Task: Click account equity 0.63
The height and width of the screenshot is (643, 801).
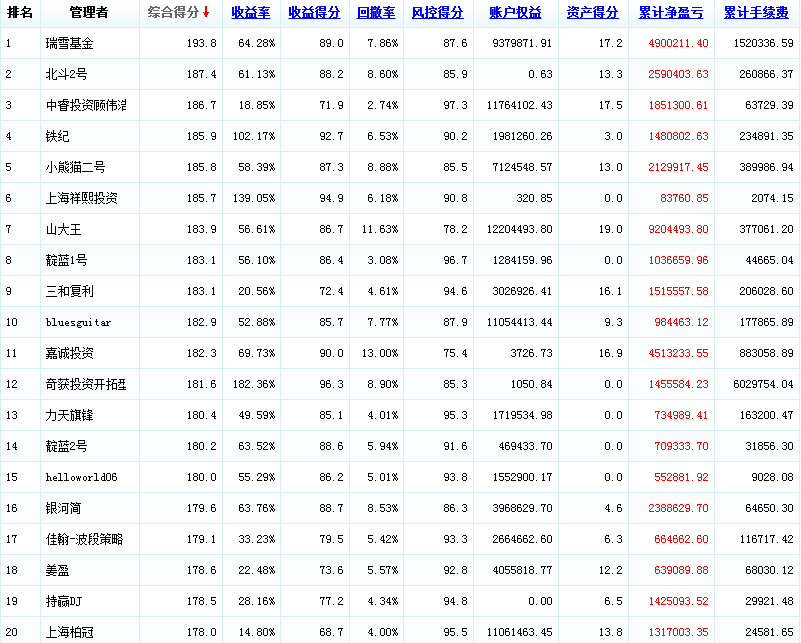Action: [540, 74]
